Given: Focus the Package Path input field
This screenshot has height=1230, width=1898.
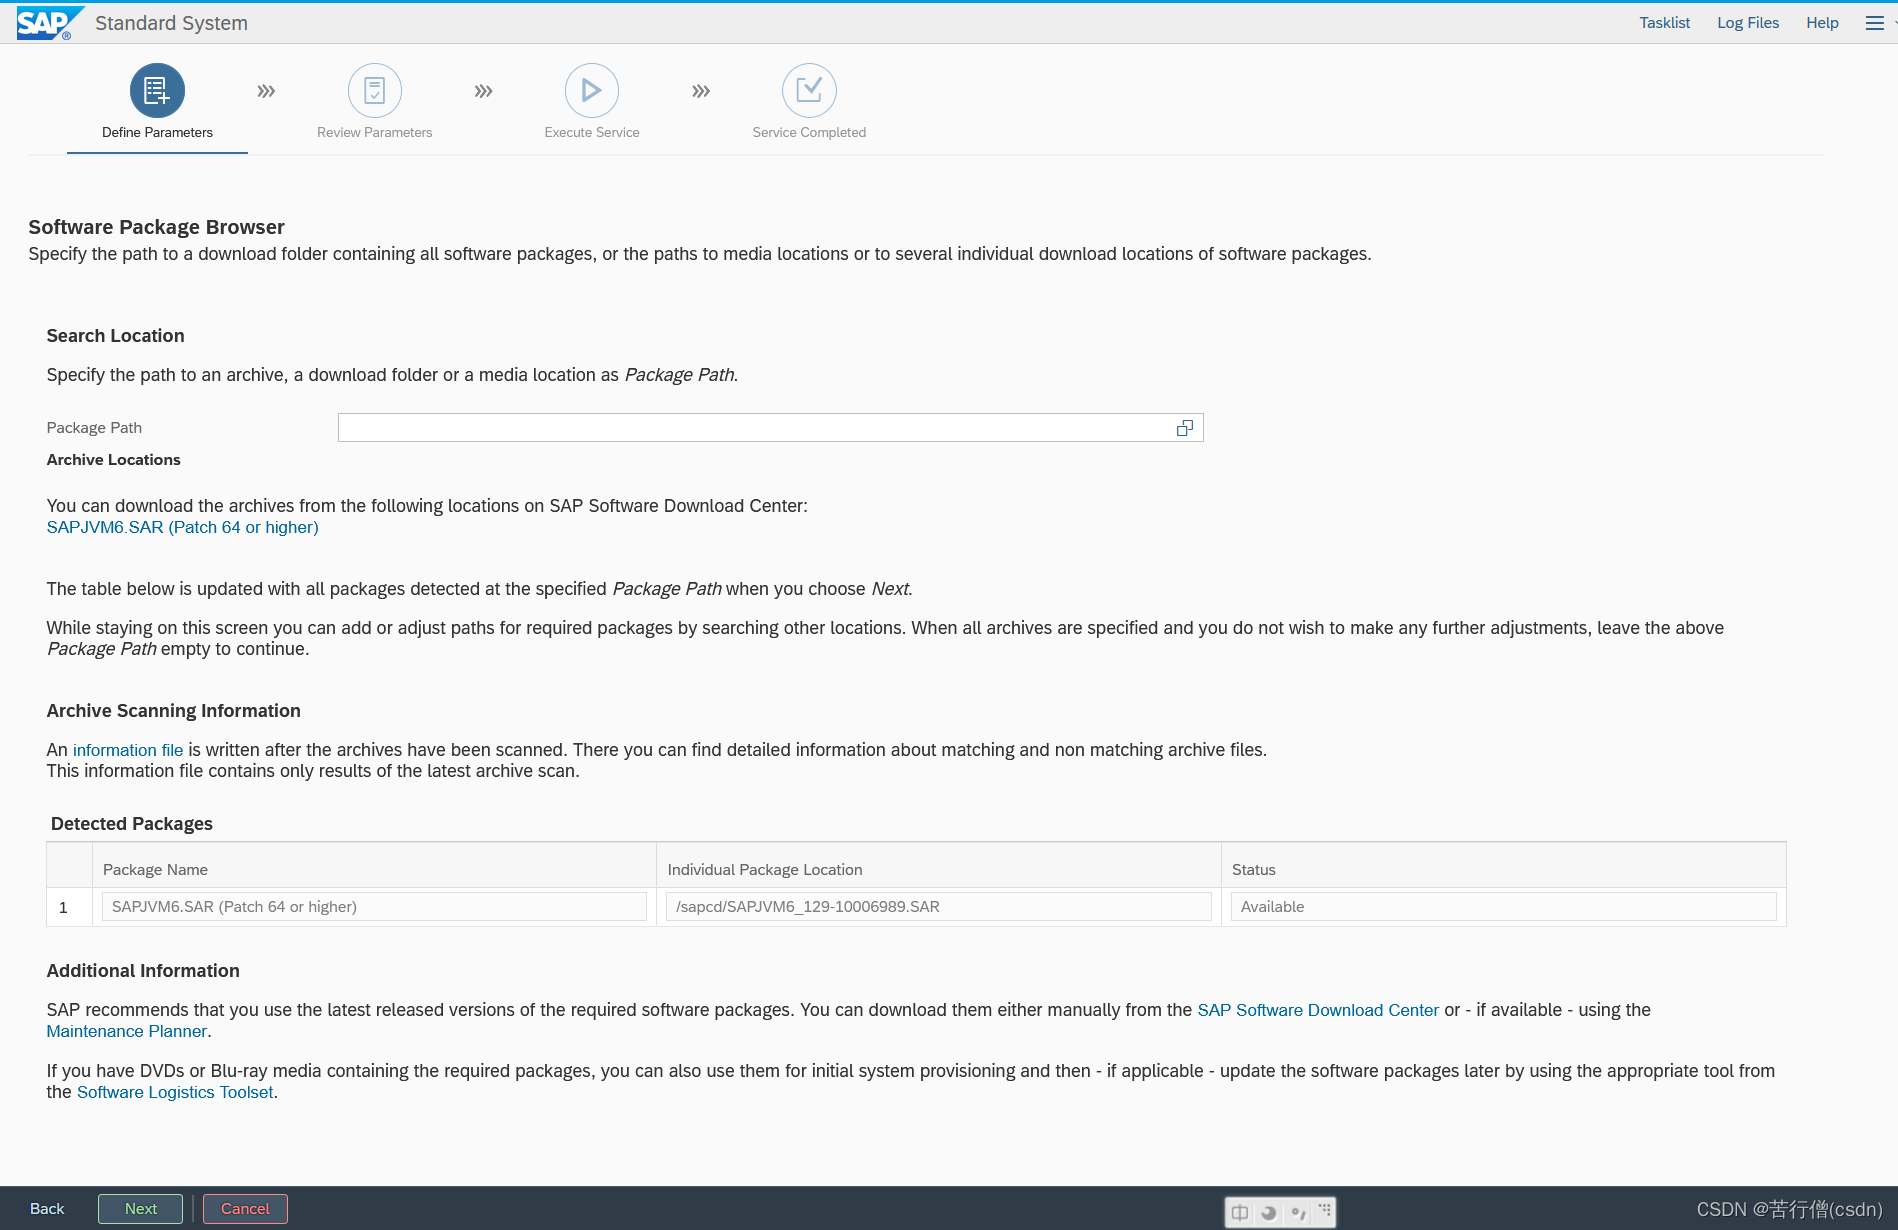Looking at the screenshot, I should [x=770, y=428].
